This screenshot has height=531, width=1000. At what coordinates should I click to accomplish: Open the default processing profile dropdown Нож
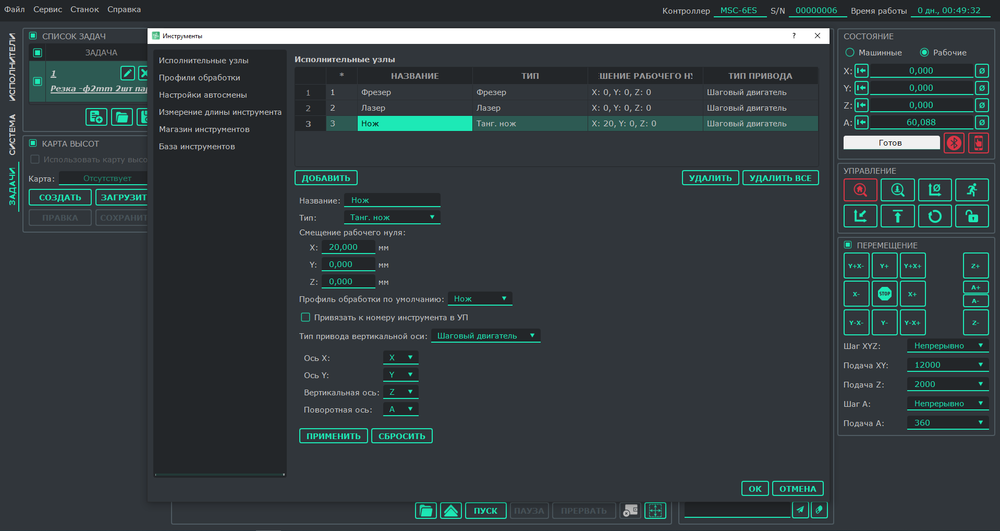pyautogui.click(x=480, y=298)
